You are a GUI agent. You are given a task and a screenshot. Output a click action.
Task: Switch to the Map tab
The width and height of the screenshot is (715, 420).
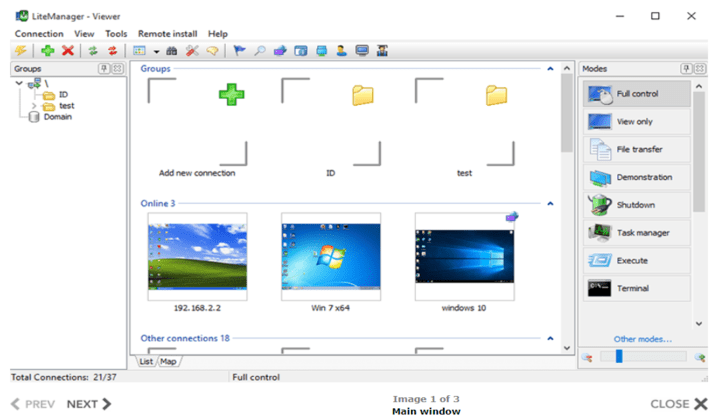tap(168, 362)
